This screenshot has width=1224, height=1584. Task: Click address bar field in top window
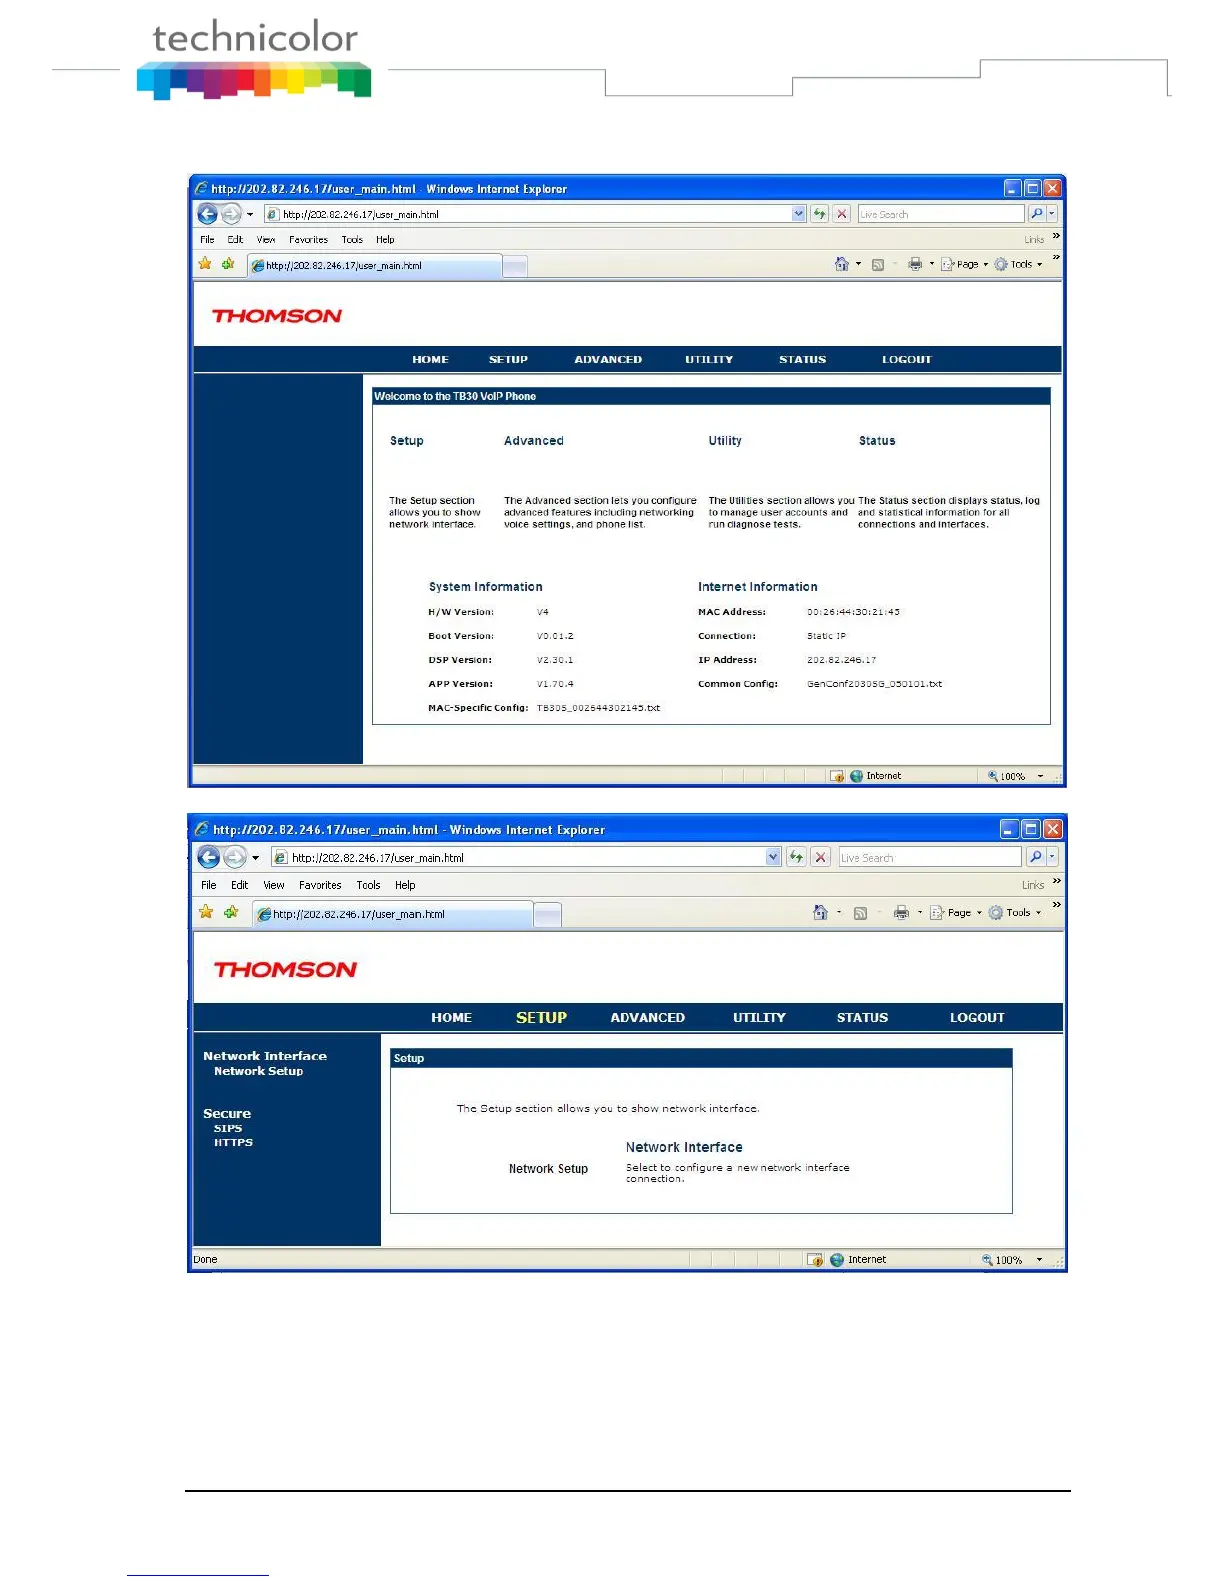tap(535, 214)
